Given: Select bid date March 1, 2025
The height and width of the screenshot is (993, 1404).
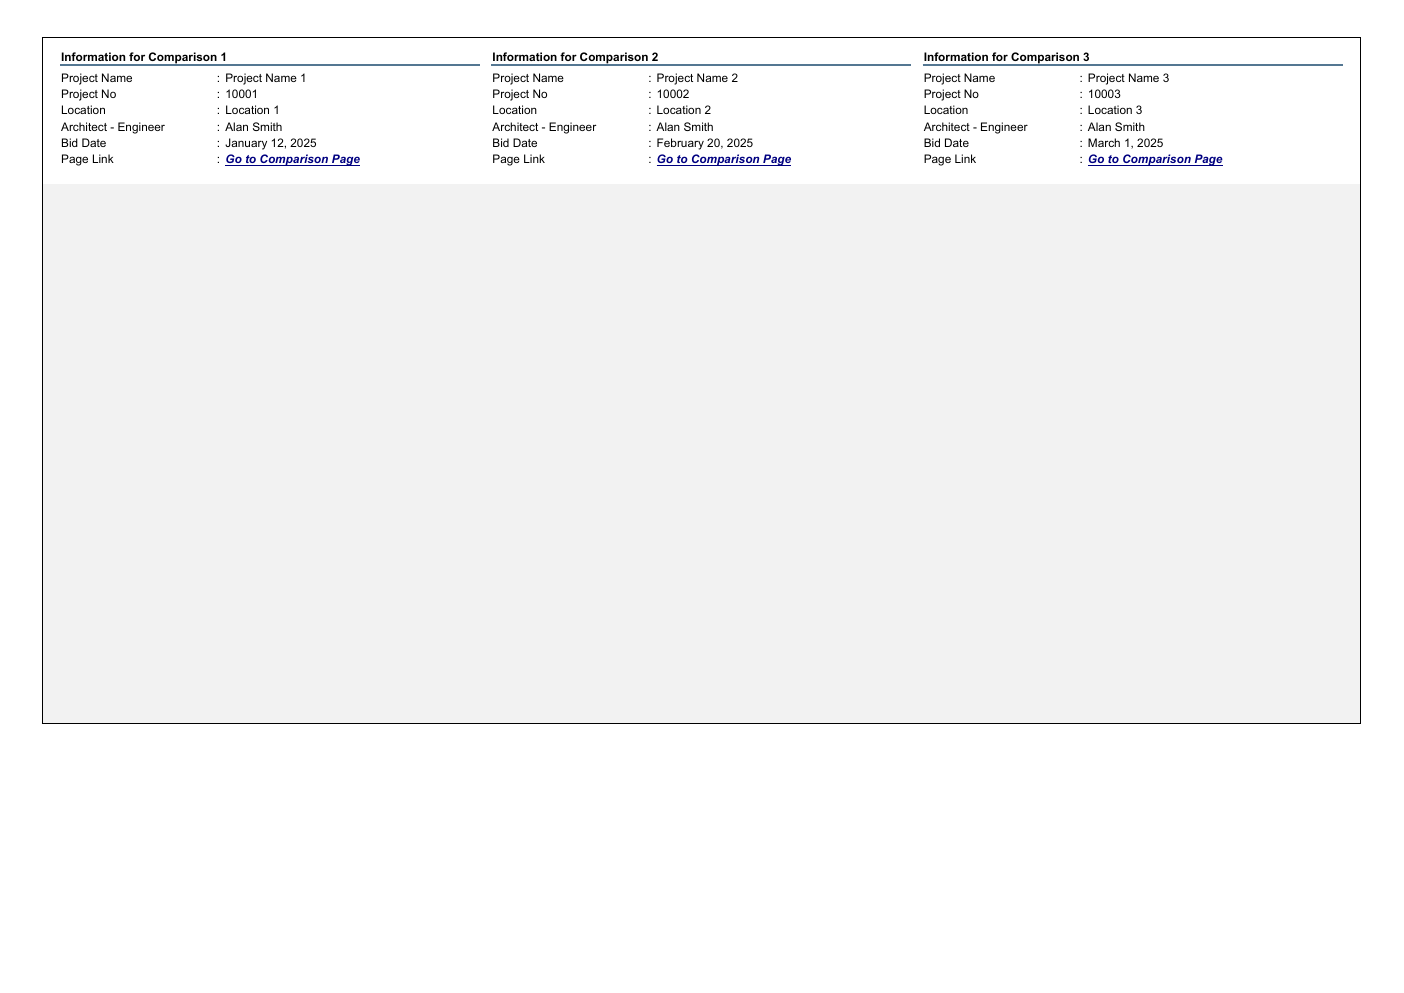Looking at the screenshot, I should point(1126,144).
